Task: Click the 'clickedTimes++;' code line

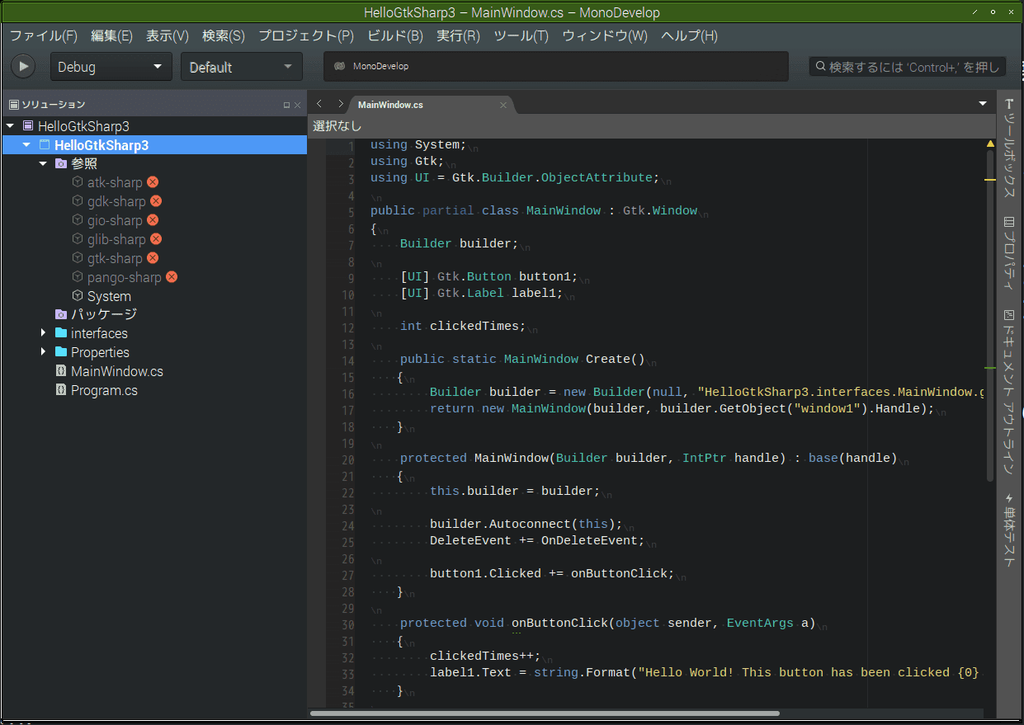Action: pyautogui.click(x=485, y=656)
